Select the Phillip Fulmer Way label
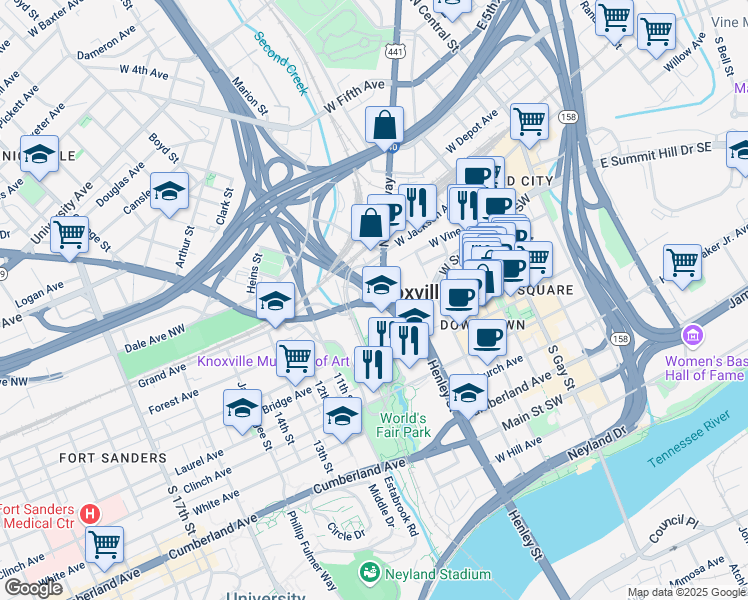This screenshot has height=600, width=748. (x=312, y=551)
